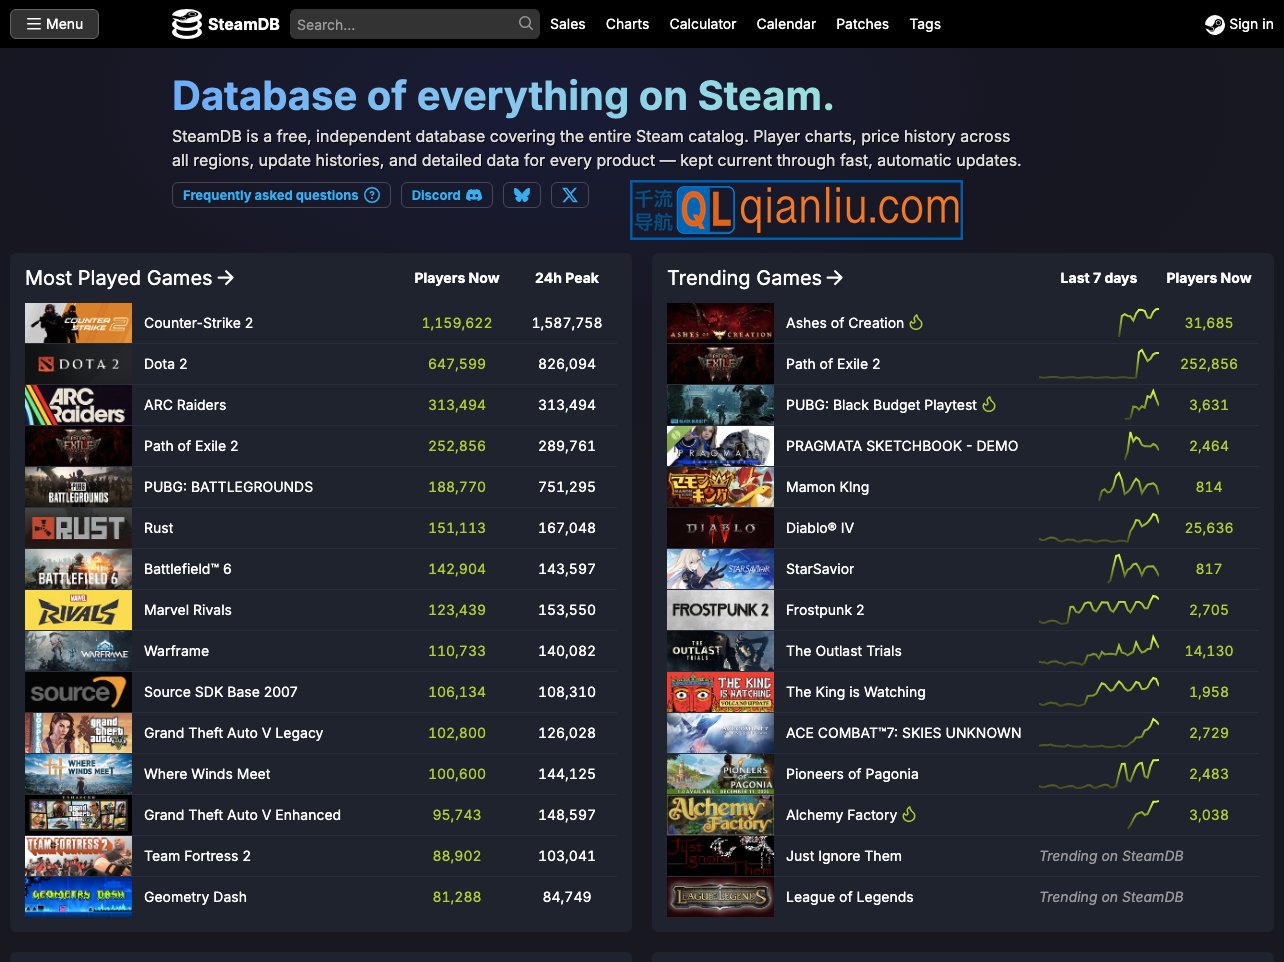The height and width of the screenshot is (962, 1284).
Task: Open the Sales page
Action: coord(567,24)
